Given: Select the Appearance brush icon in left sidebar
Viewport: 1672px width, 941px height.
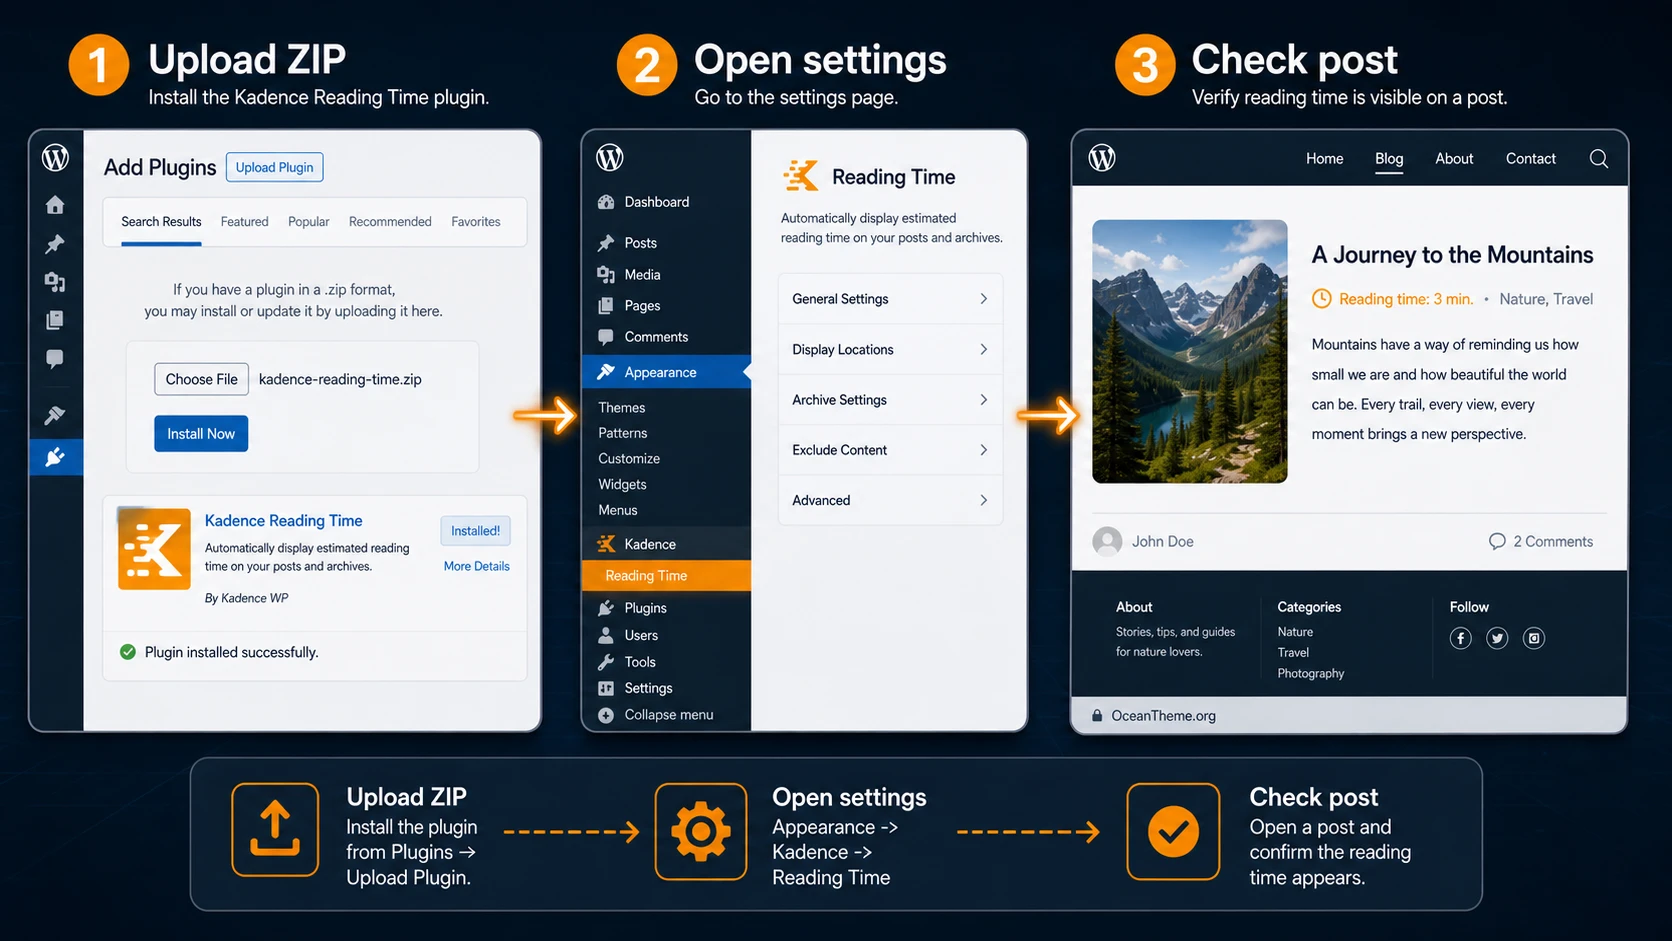Looking at the screenshot, I should (x=55, y=415).
